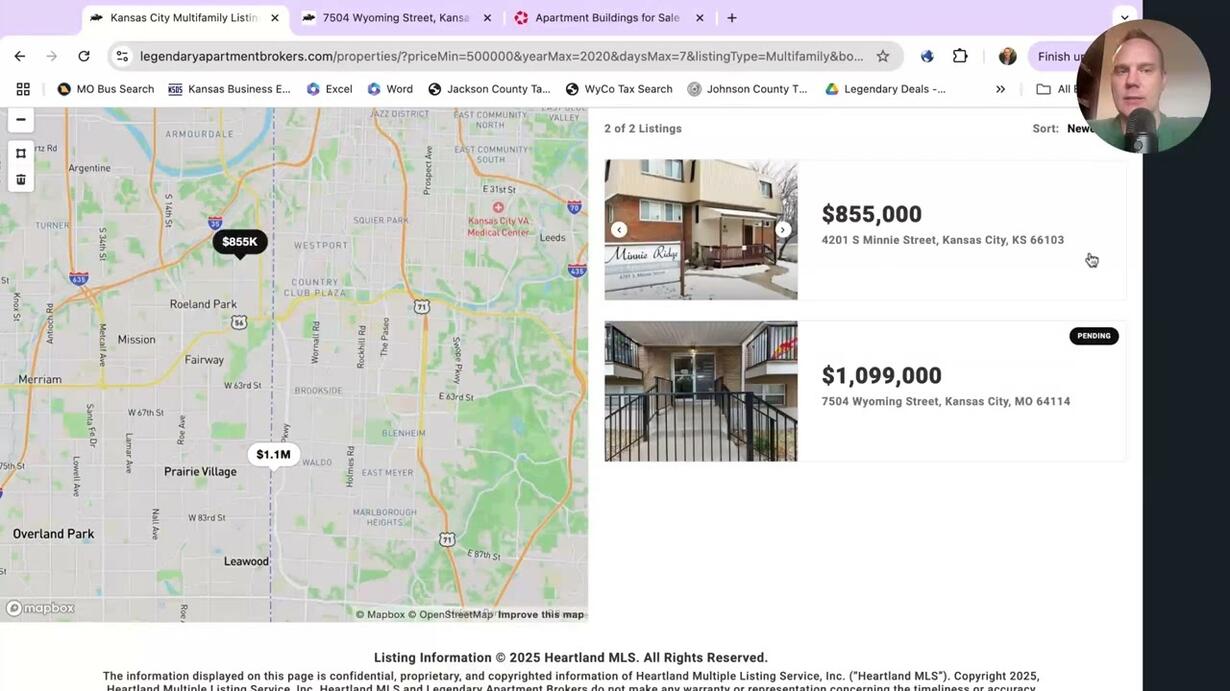The height and width of the screenshot is (691, 1230).
Task: Open Kansas Business E... bookmark
Action: (229, 89)
